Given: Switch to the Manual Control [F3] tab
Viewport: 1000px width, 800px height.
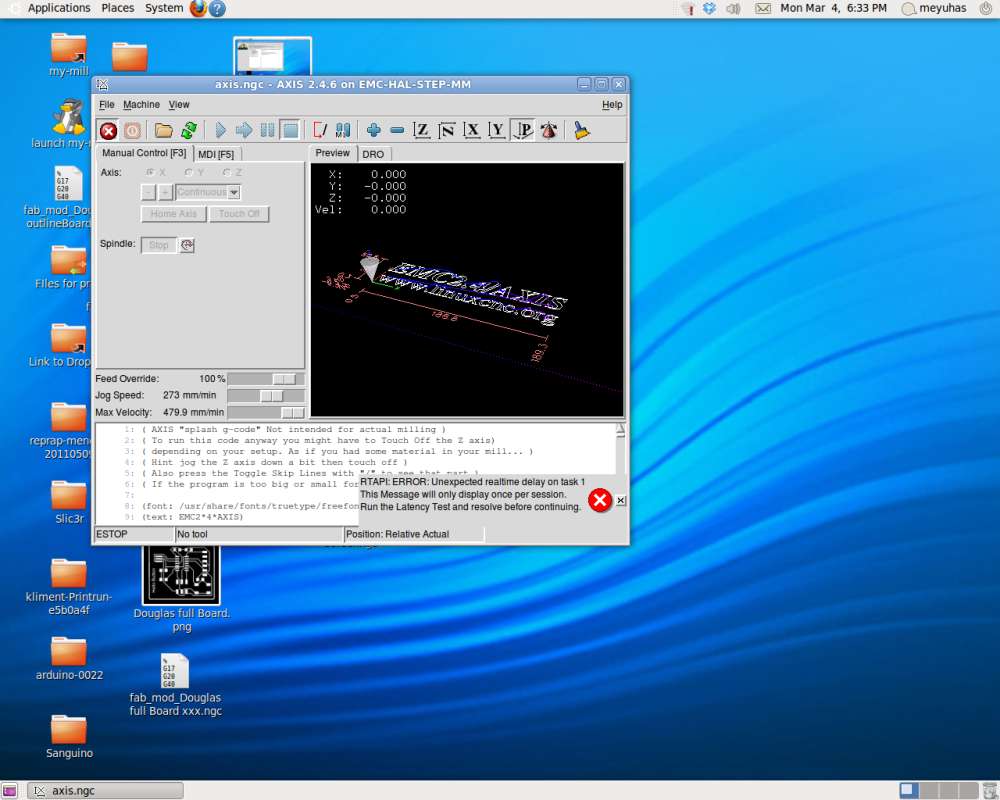Looking at the screenshot, I should pos(144,153).
